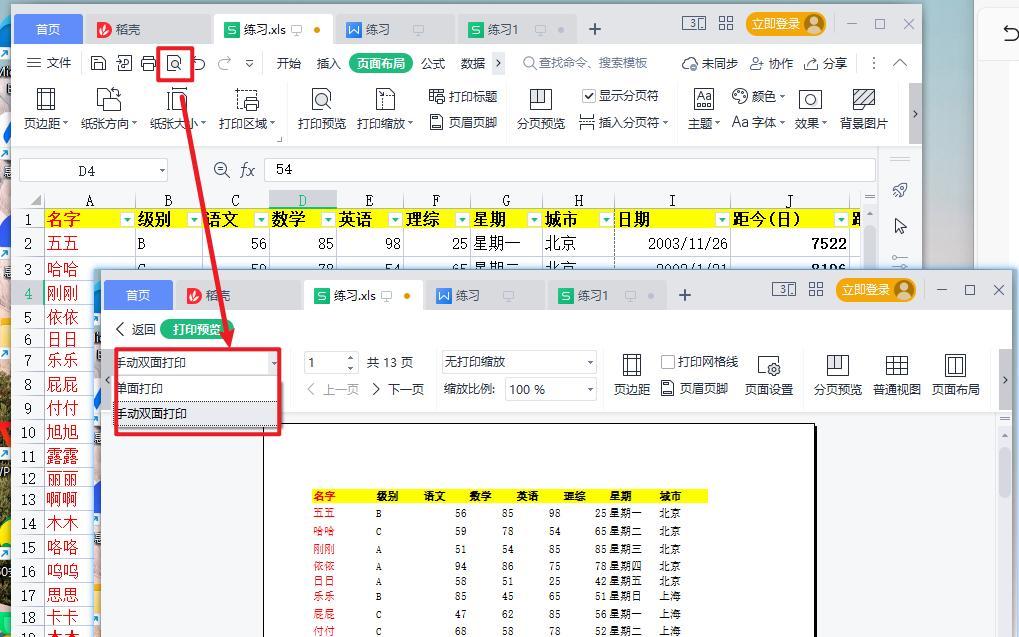Click 下一页 to view the next page
Image resolution: width=1019 pixels, height=637 pixels.
coord(398,389)
